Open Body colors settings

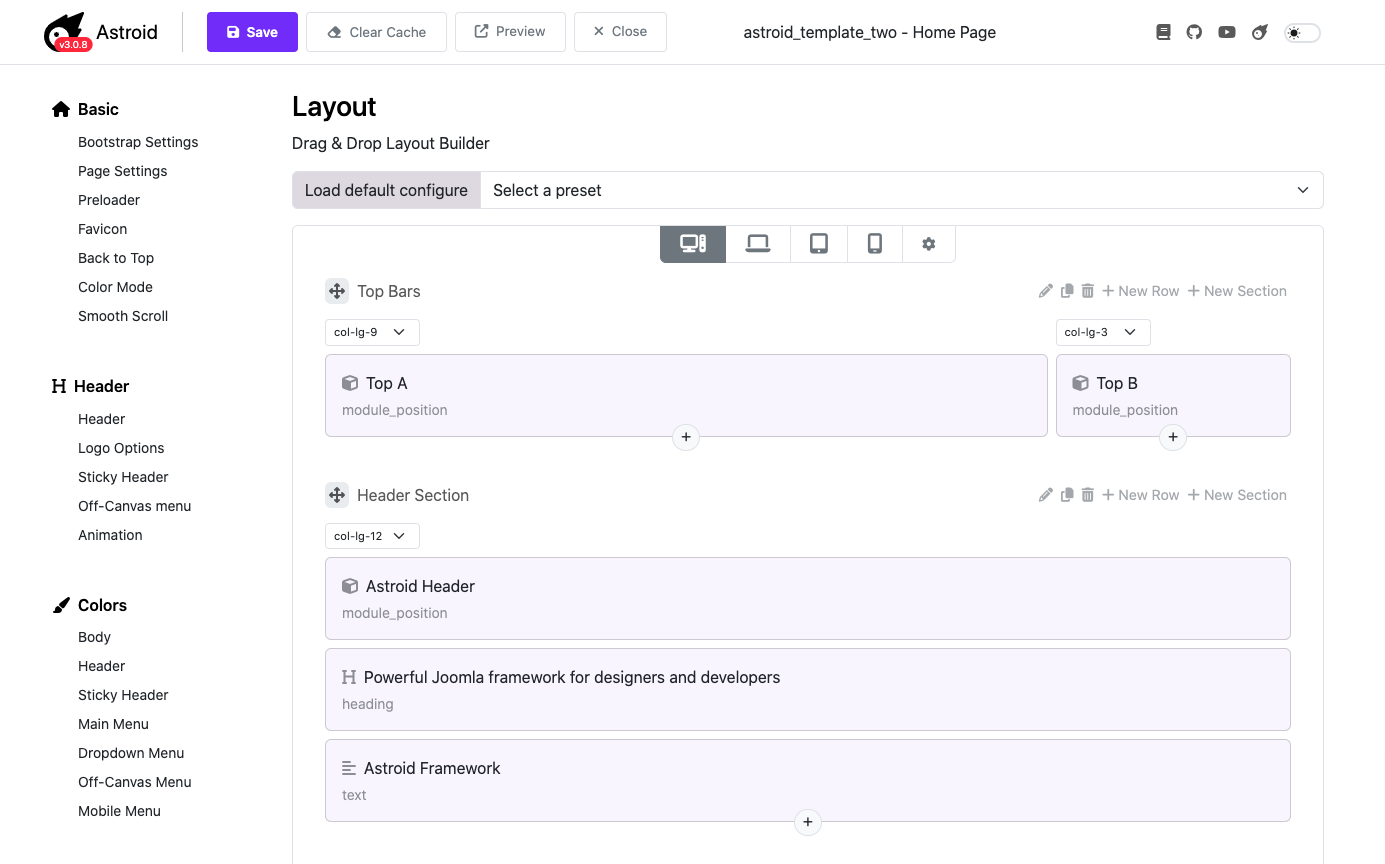94,637
